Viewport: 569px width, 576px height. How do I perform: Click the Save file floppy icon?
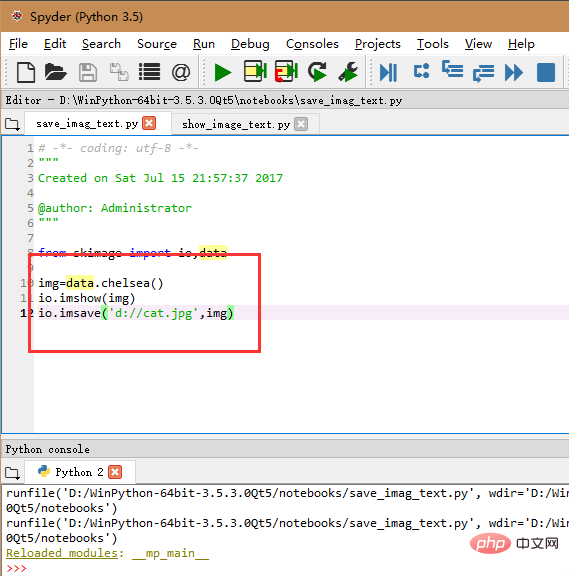click(x=88, y=72)
